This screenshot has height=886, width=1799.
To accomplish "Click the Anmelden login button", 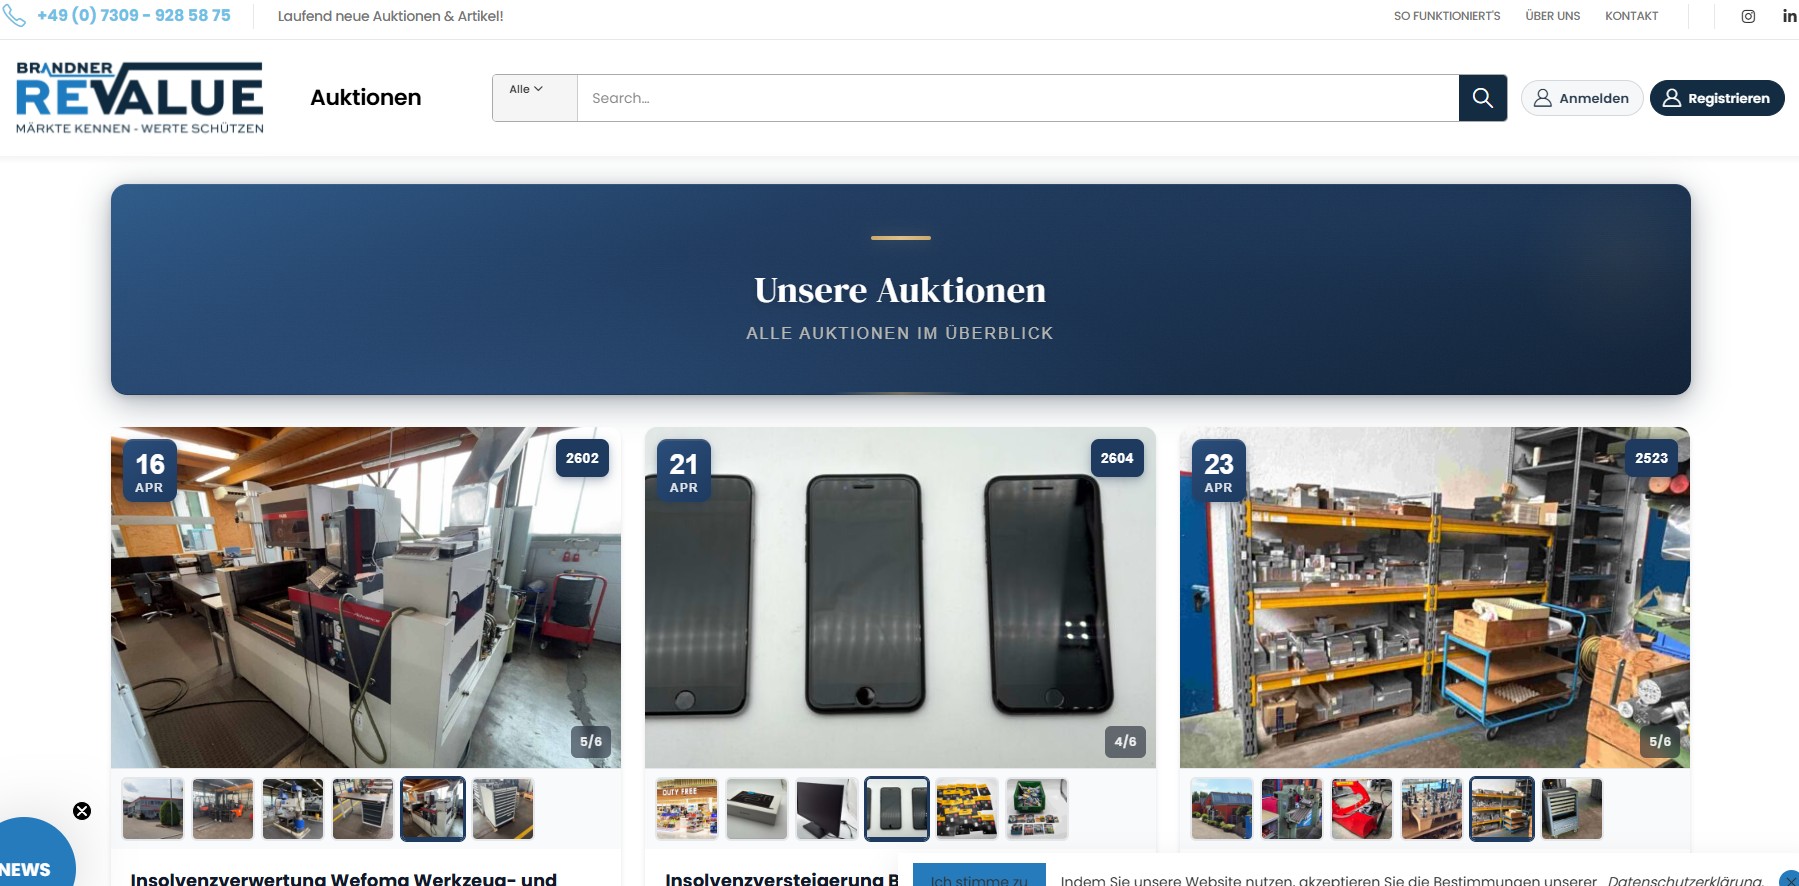I will point(1581,98).
